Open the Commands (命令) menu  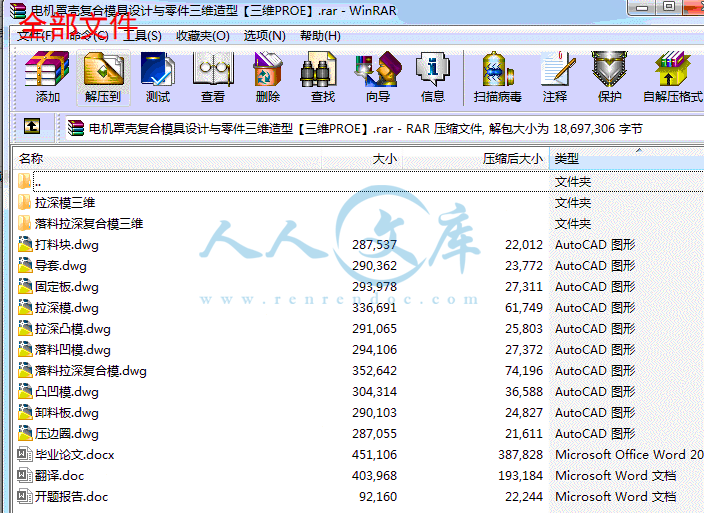click(89, 35)
